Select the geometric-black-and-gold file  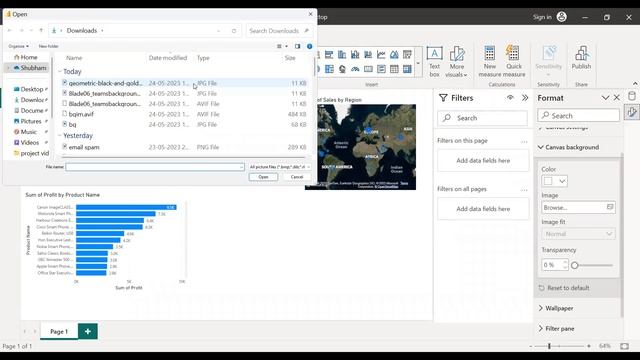[184, 83]
